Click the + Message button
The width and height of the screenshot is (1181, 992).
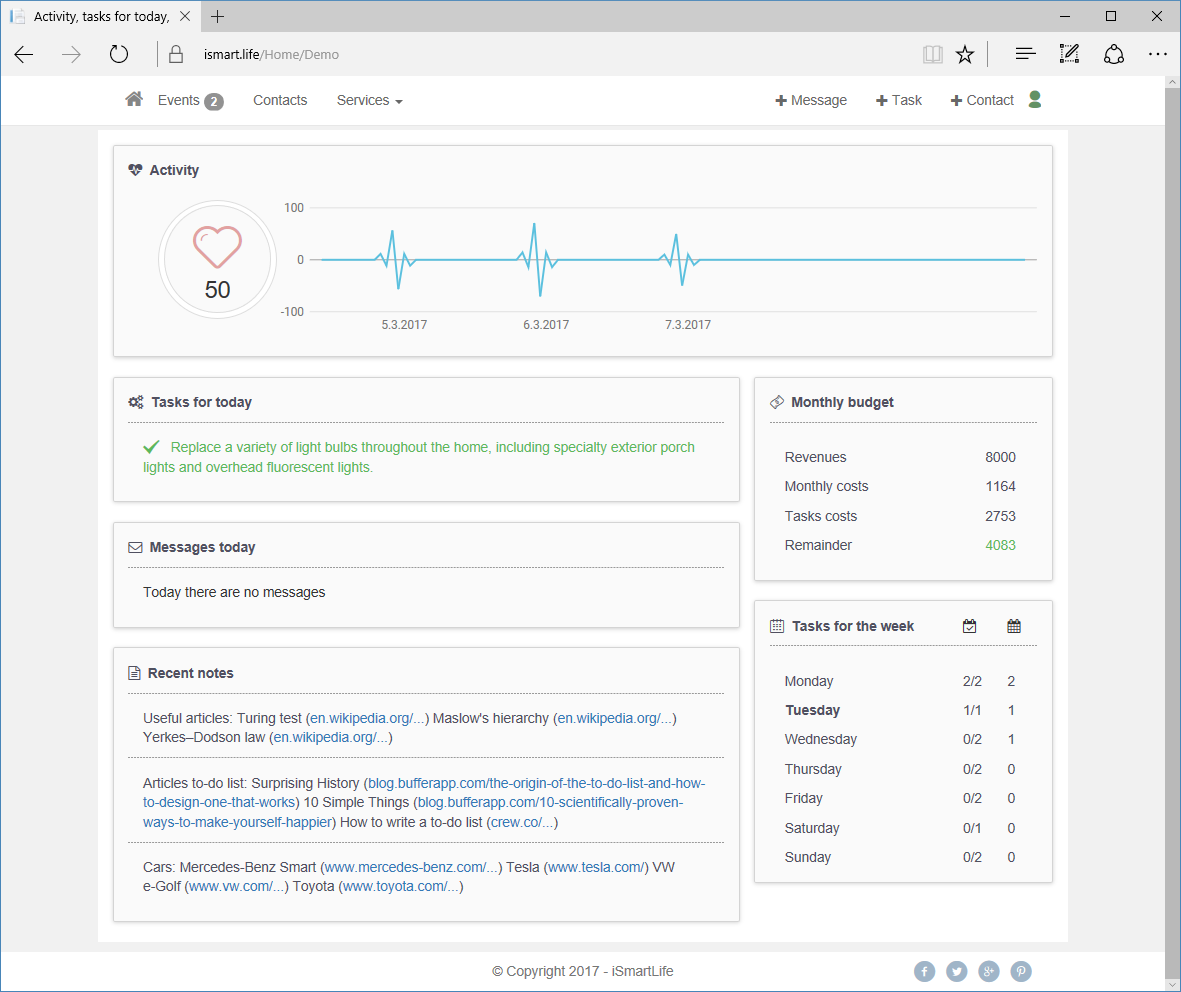coord(811,100)
